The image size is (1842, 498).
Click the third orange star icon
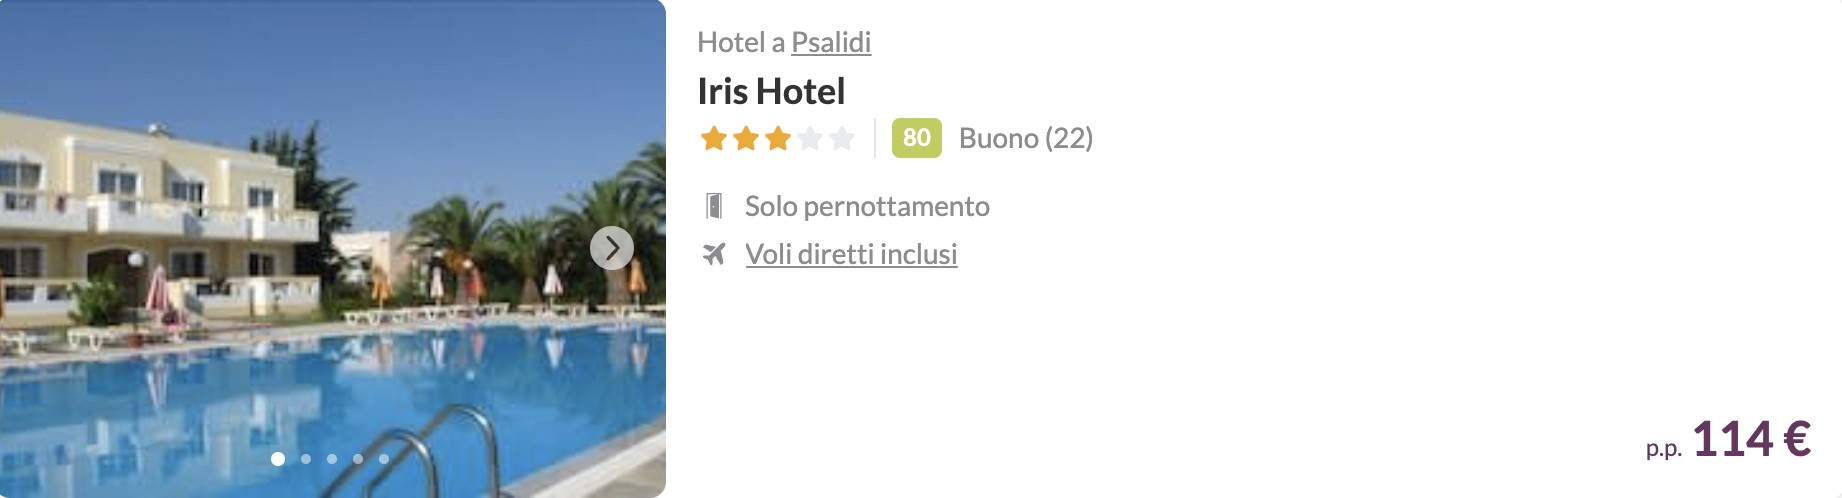(x=778, y=138)
